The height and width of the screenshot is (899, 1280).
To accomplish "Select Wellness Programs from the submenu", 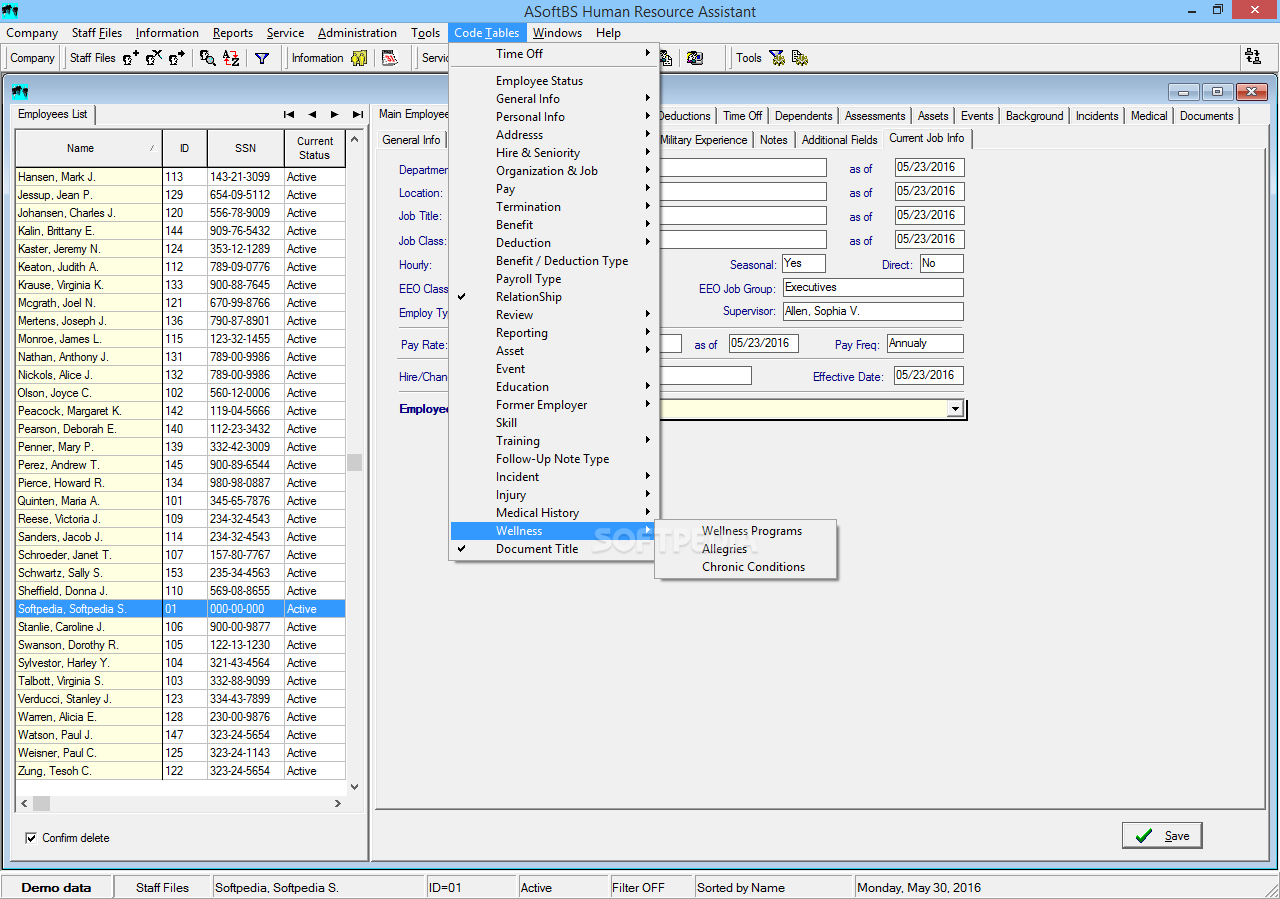I will (751, 531).
